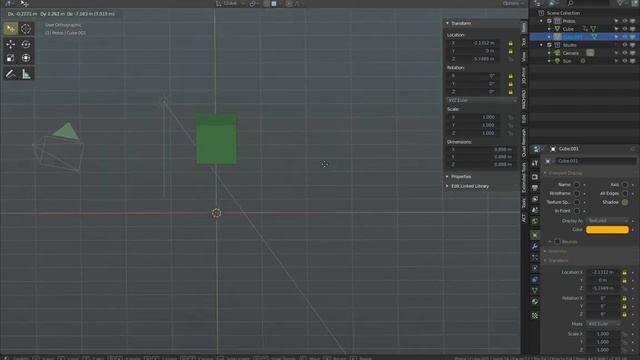Select the Measure ruler tool
The width and height of the screenshot is (640, 360).
pyautogui.click(x=26, y=74)
